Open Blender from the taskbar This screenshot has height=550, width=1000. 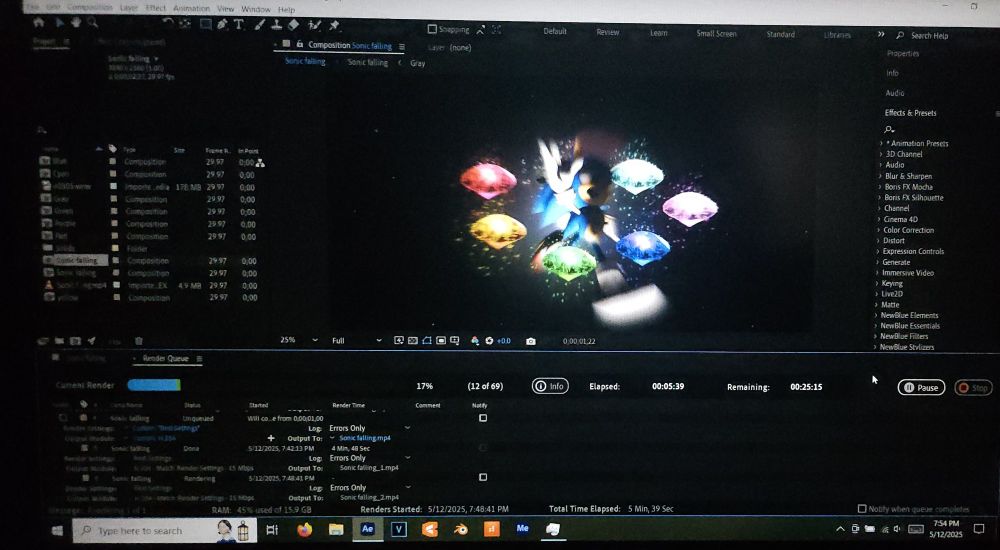[460, 530]
